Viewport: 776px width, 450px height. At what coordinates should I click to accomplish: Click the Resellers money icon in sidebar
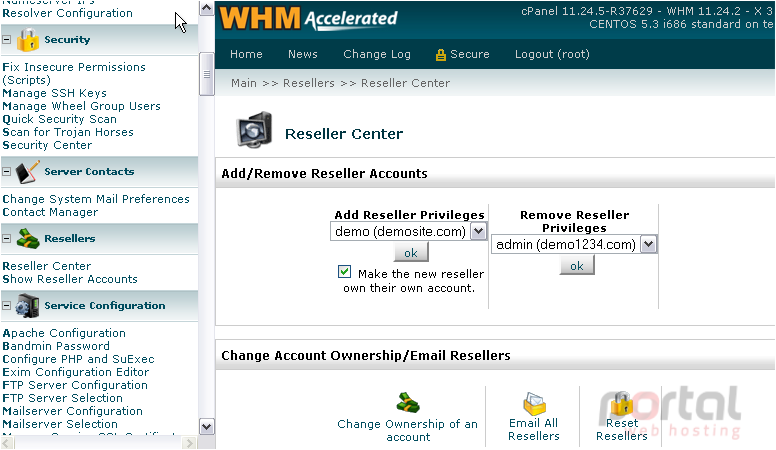(28, 239)
